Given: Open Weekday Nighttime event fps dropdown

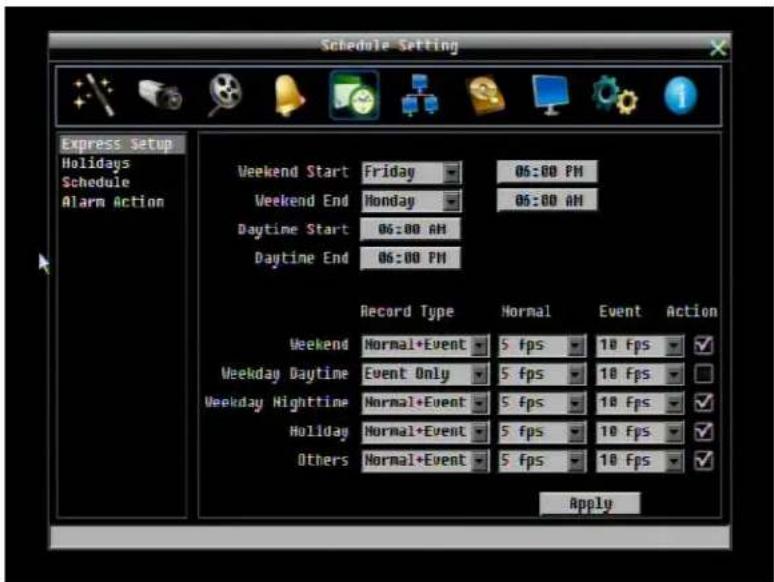Looking at the screenshot, I should click(x=640, y=403).
